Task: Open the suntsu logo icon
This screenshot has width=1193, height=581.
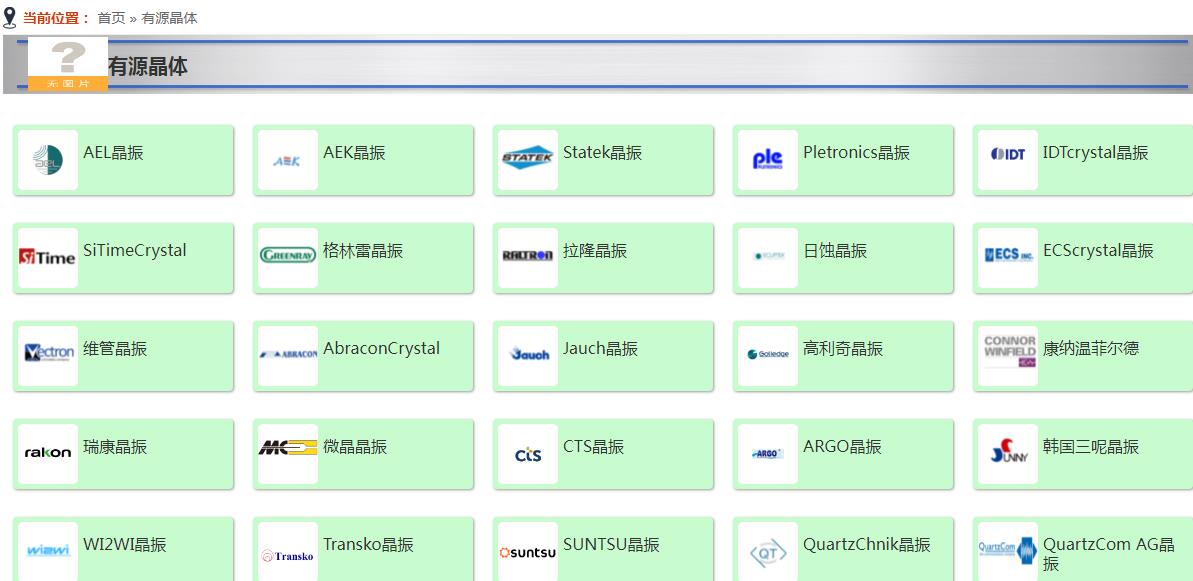Action: [527, 551]
